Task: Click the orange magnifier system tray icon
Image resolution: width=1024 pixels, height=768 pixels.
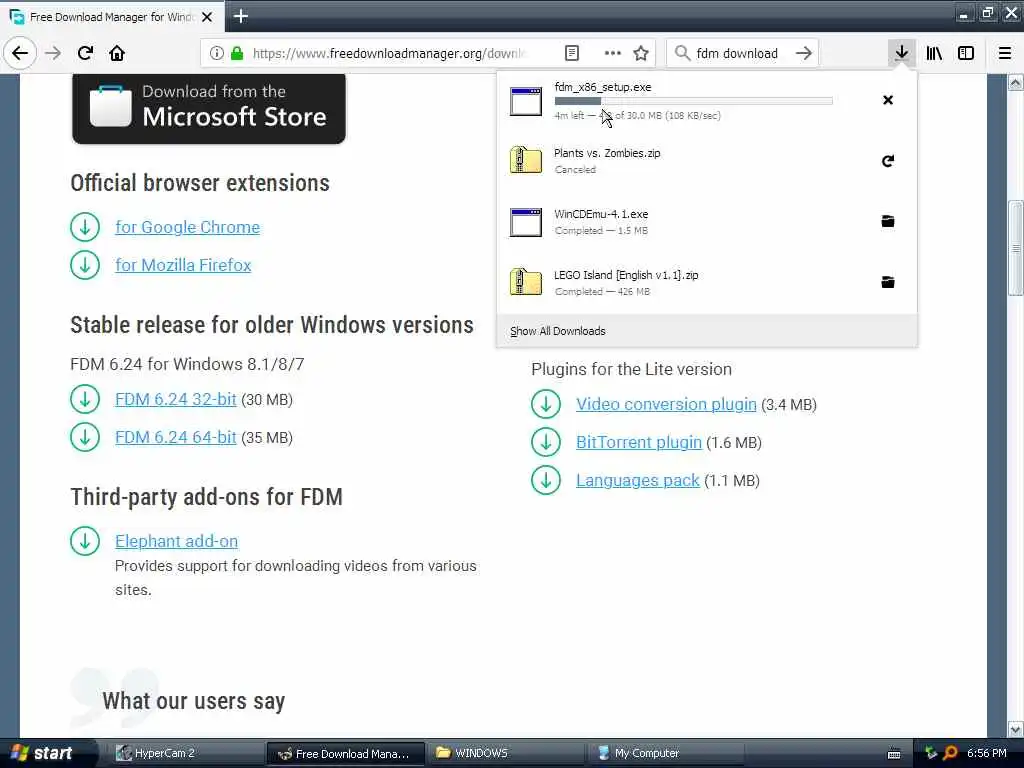Action: point(950,753)
